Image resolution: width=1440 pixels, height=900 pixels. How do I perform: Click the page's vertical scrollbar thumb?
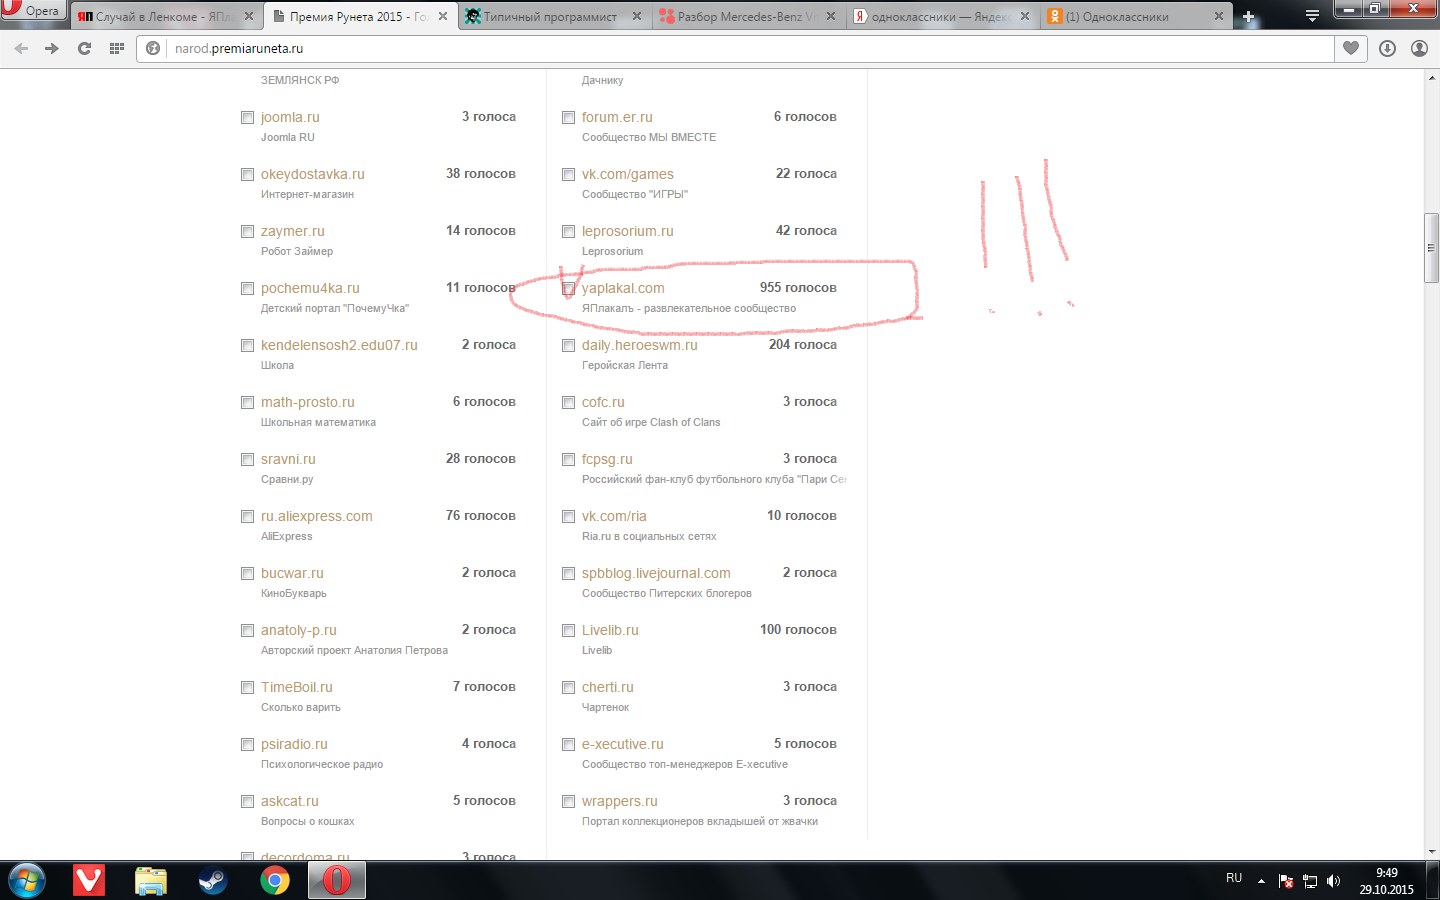1431,248
